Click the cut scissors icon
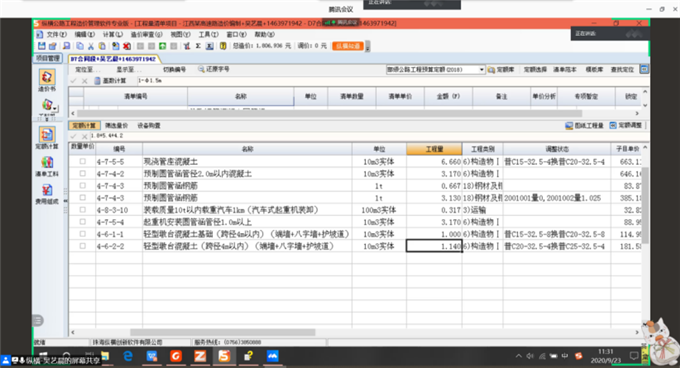 (91, 46)
